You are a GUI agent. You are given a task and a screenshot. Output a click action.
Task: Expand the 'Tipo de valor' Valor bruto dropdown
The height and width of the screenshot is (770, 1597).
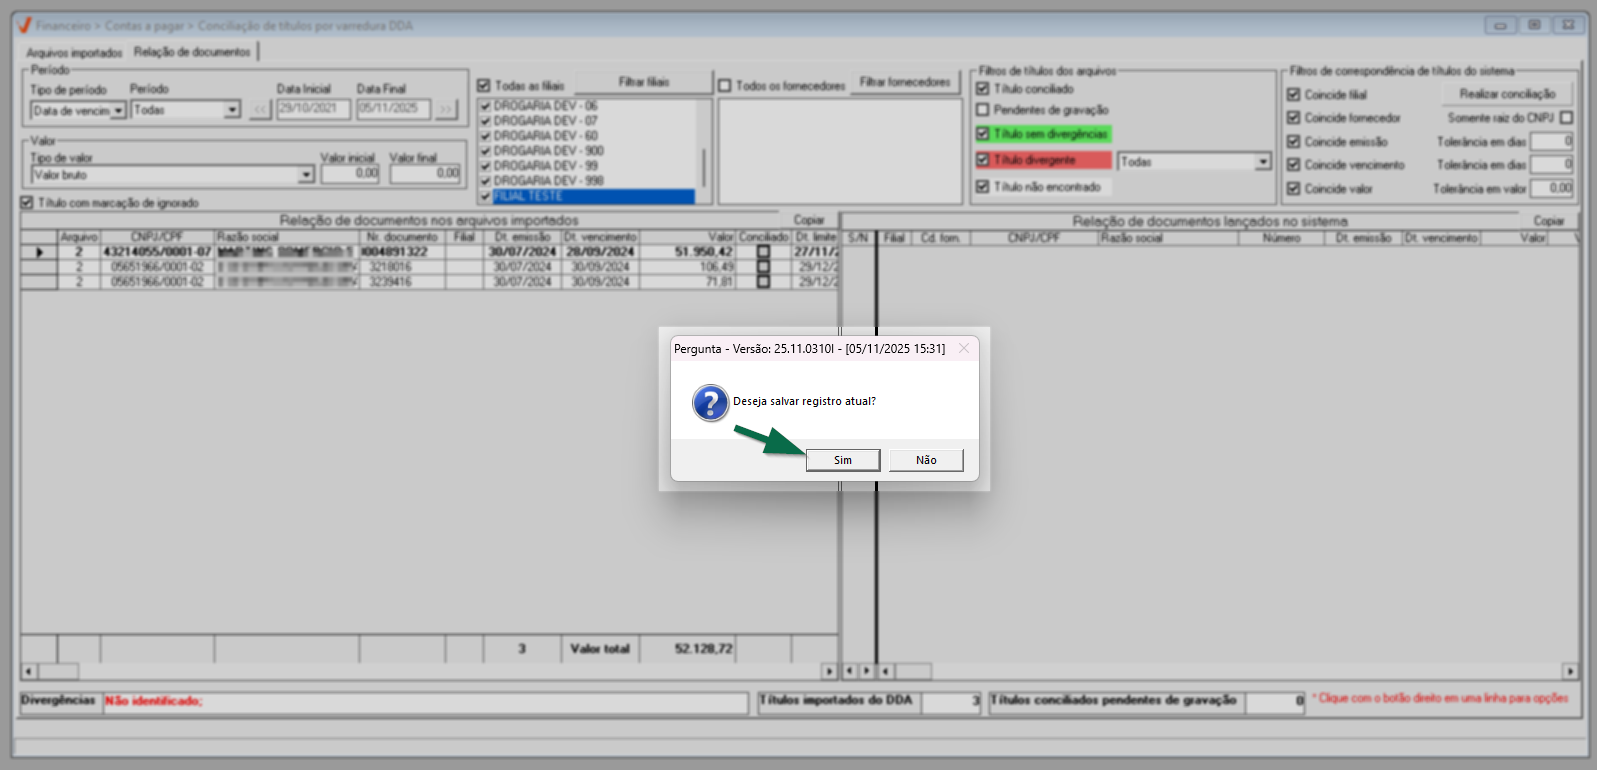pyautogui.click(x=306, y=175)
